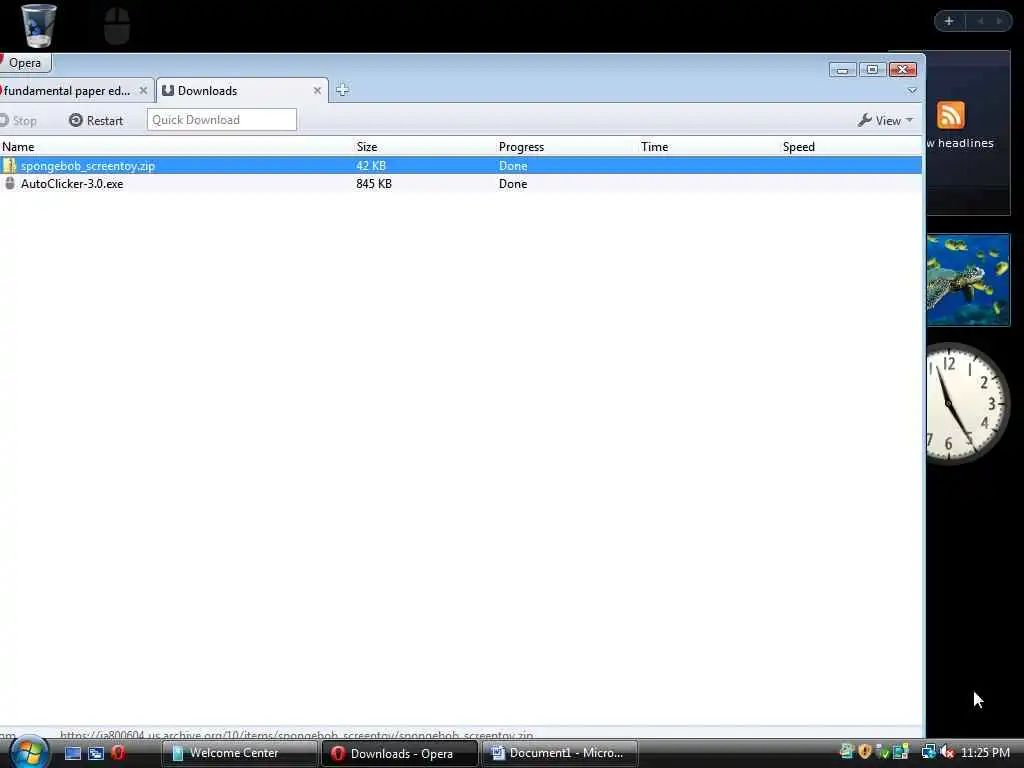This screenshot has height=768, width=1024.
Task: Switch to Downloads - Opera taskbar button
Action: (x=400, y=753)
